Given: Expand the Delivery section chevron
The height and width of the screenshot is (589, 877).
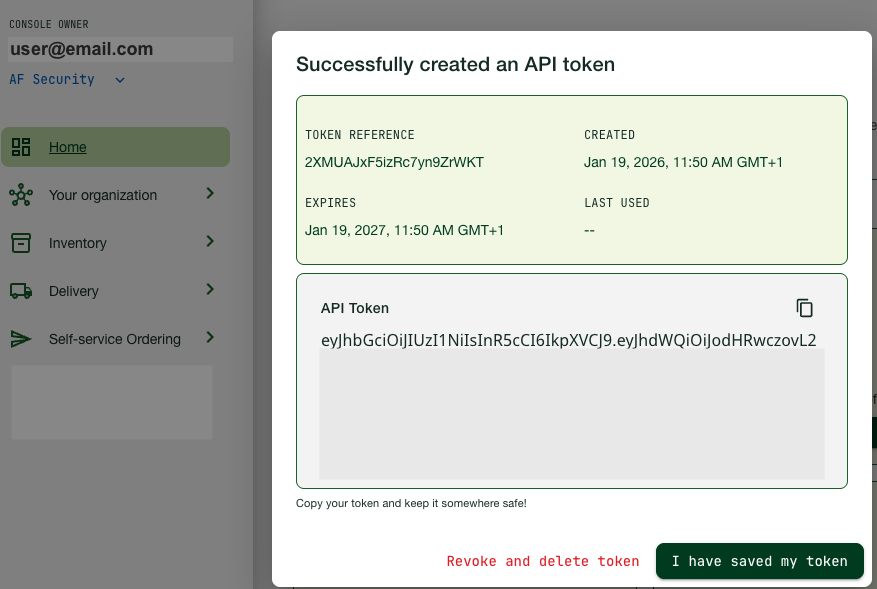Looking at the screenshot, I should coord(210,290).
